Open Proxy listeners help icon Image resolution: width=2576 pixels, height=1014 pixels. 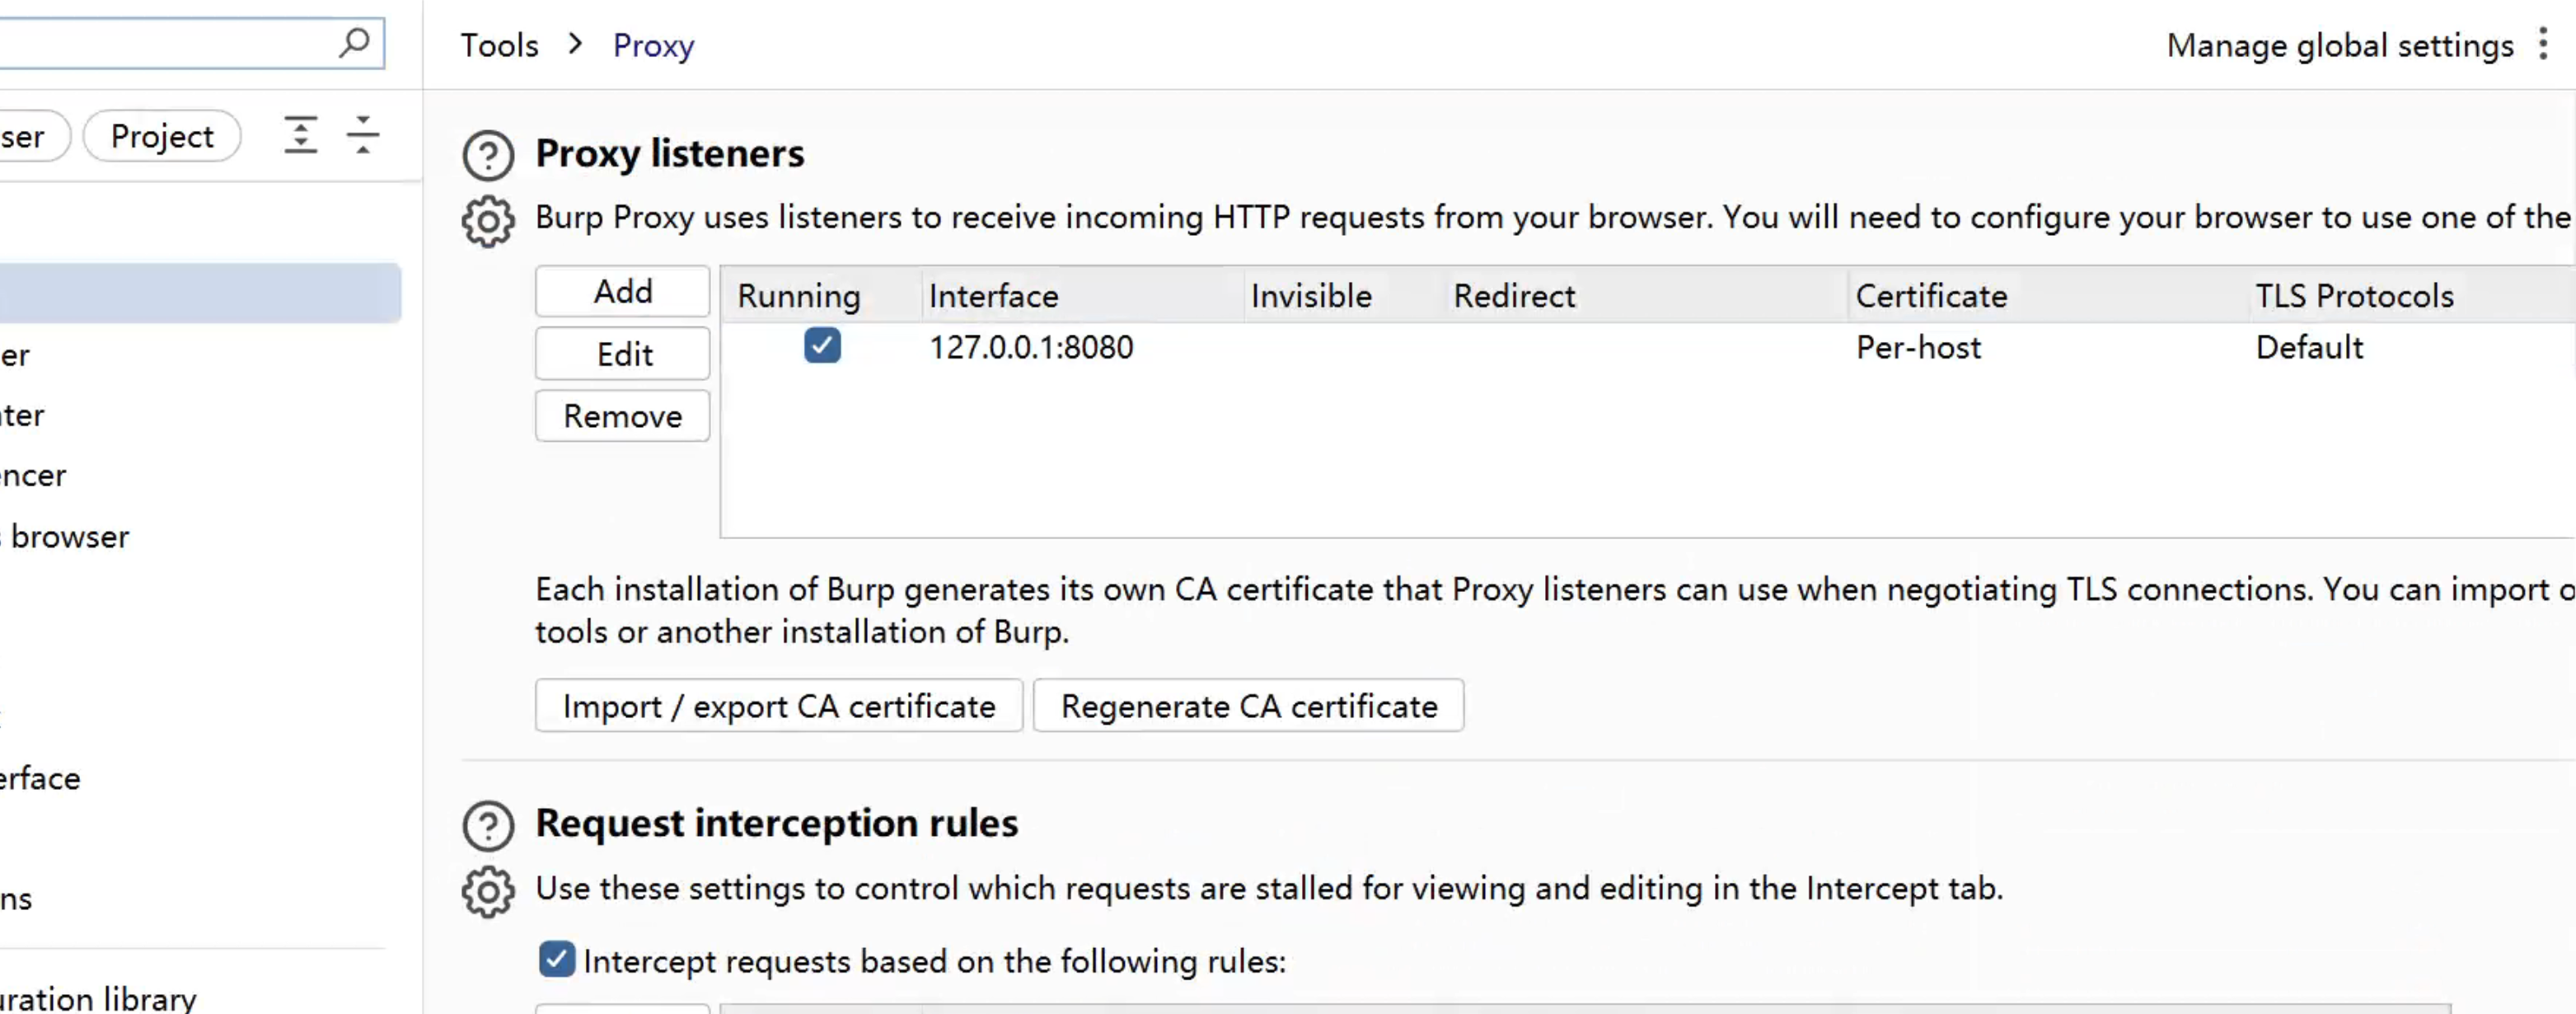click(488, 155)
